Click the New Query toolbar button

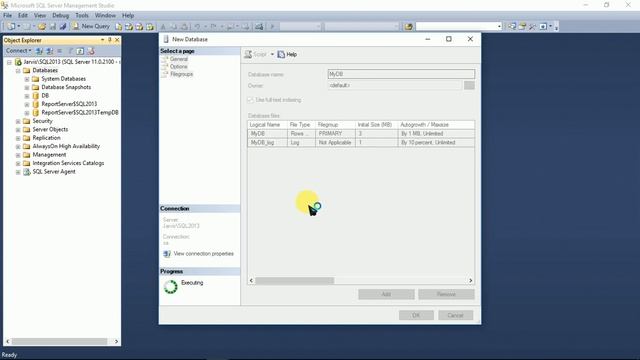pyautogui.click(x=91, y=26)
